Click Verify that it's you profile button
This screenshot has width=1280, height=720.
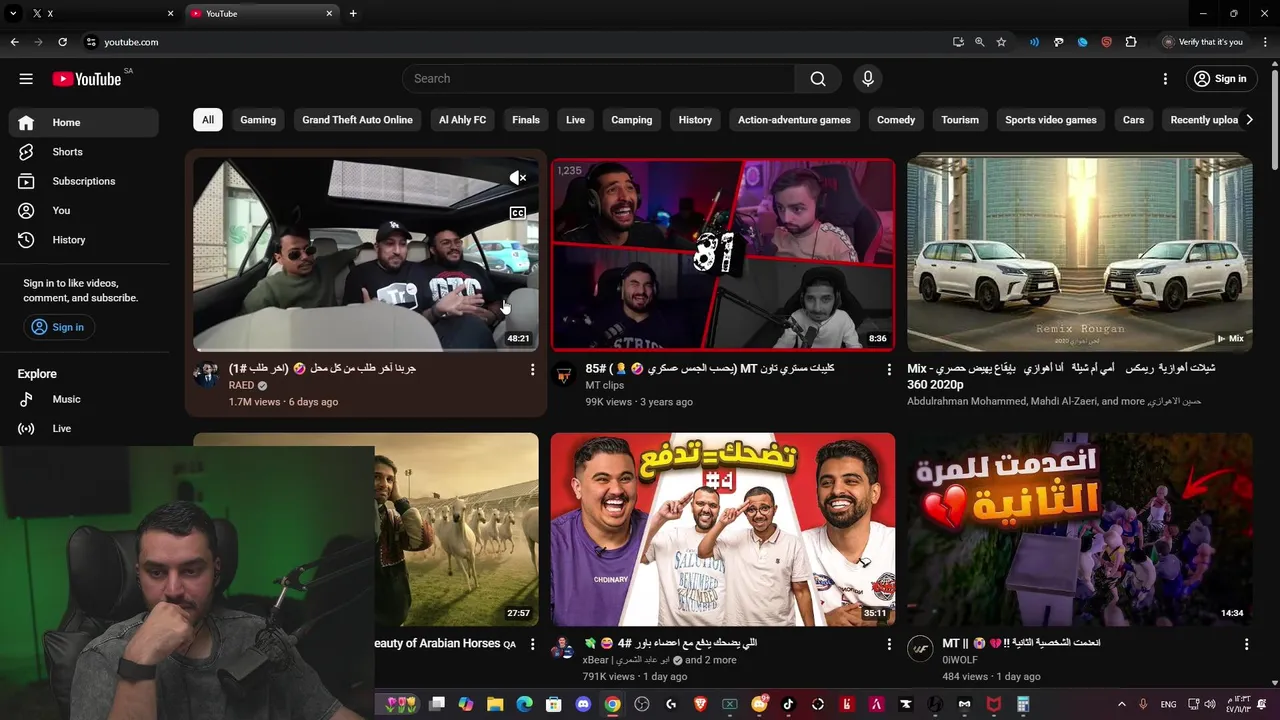(x=1204, y=42)
